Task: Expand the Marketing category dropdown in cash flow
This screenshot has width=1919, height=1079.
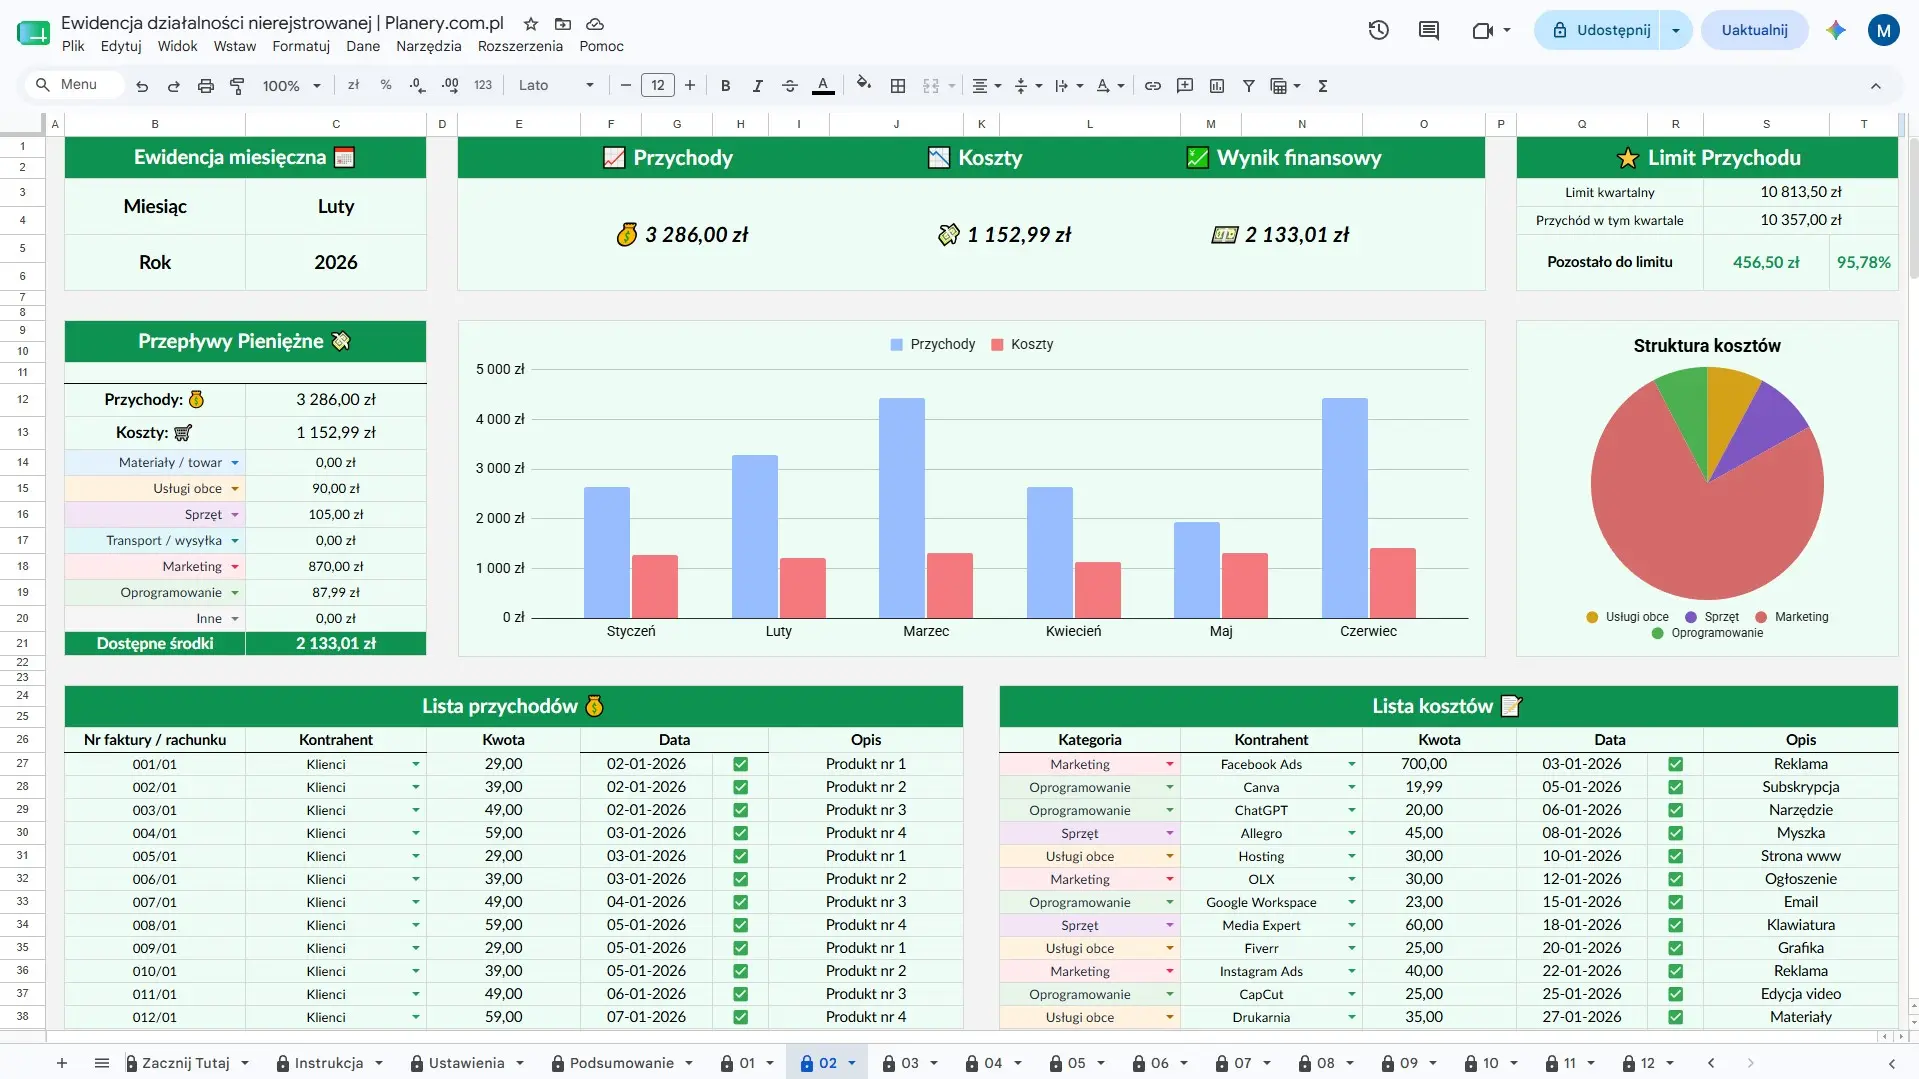Action: [235, 567]
